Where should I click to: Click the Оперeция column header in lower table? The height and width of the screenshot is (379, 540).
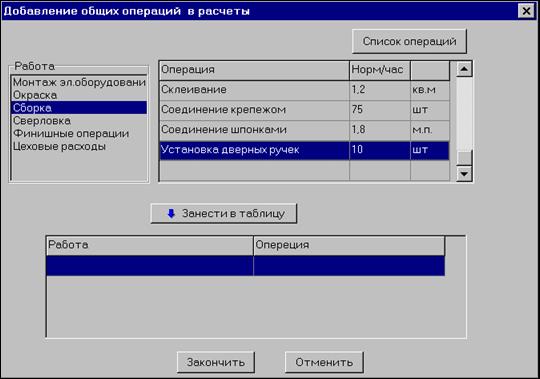pos(349,245)
